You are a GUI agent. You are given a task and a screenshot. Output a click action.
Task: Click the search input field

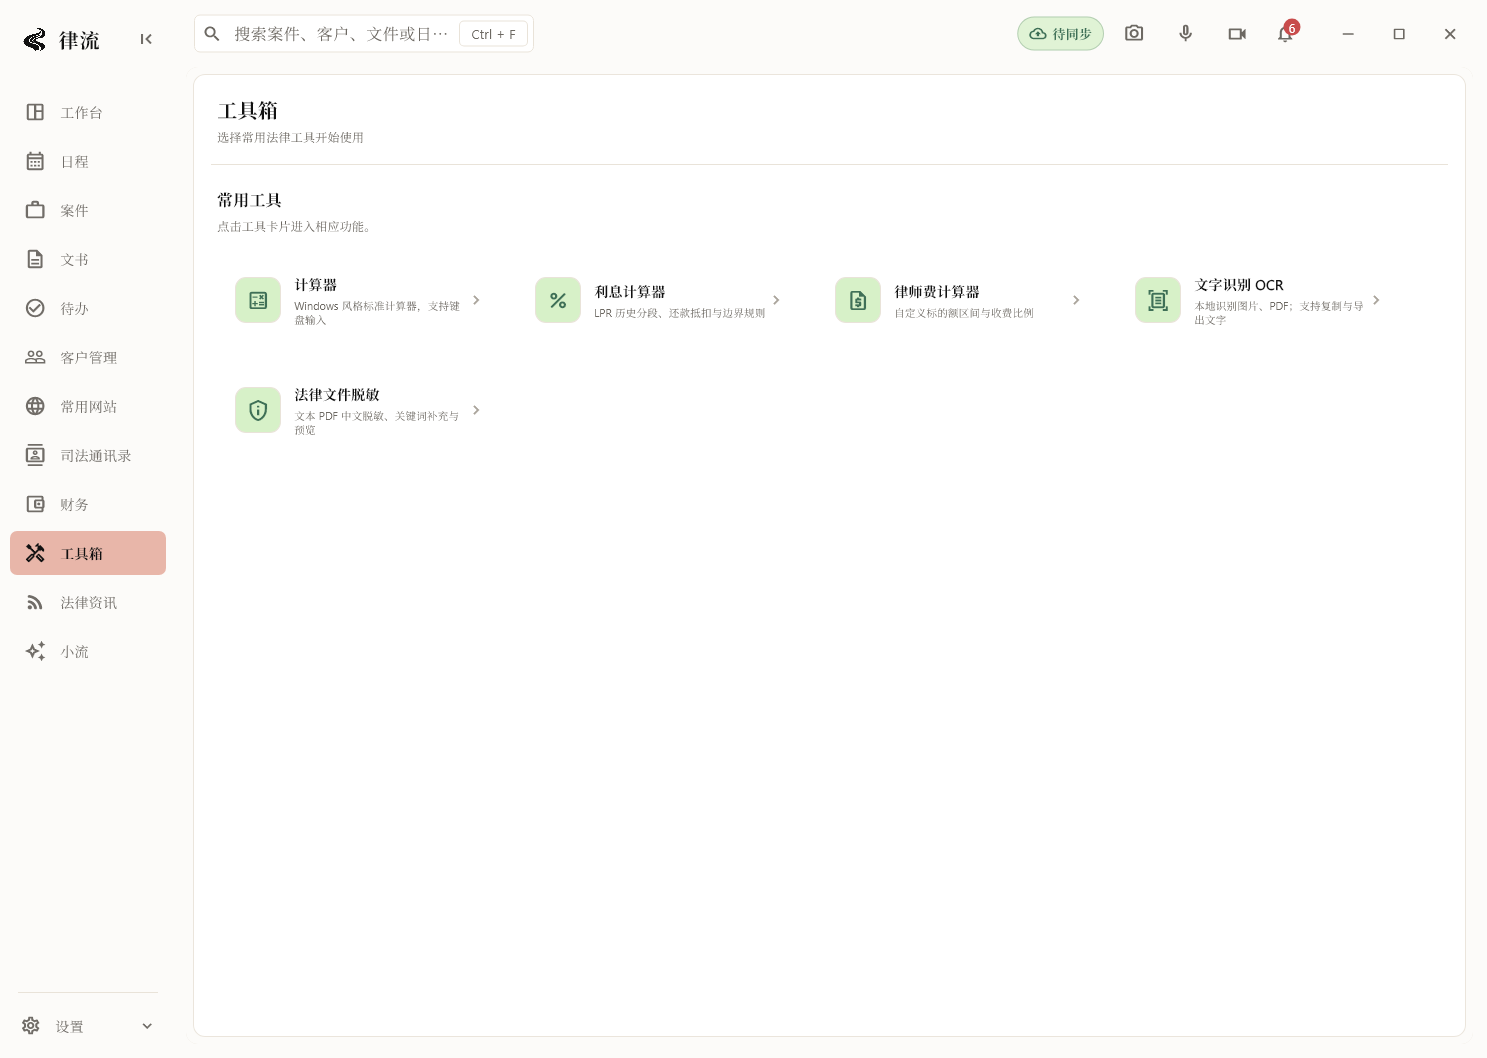click(x=364, y=34)
